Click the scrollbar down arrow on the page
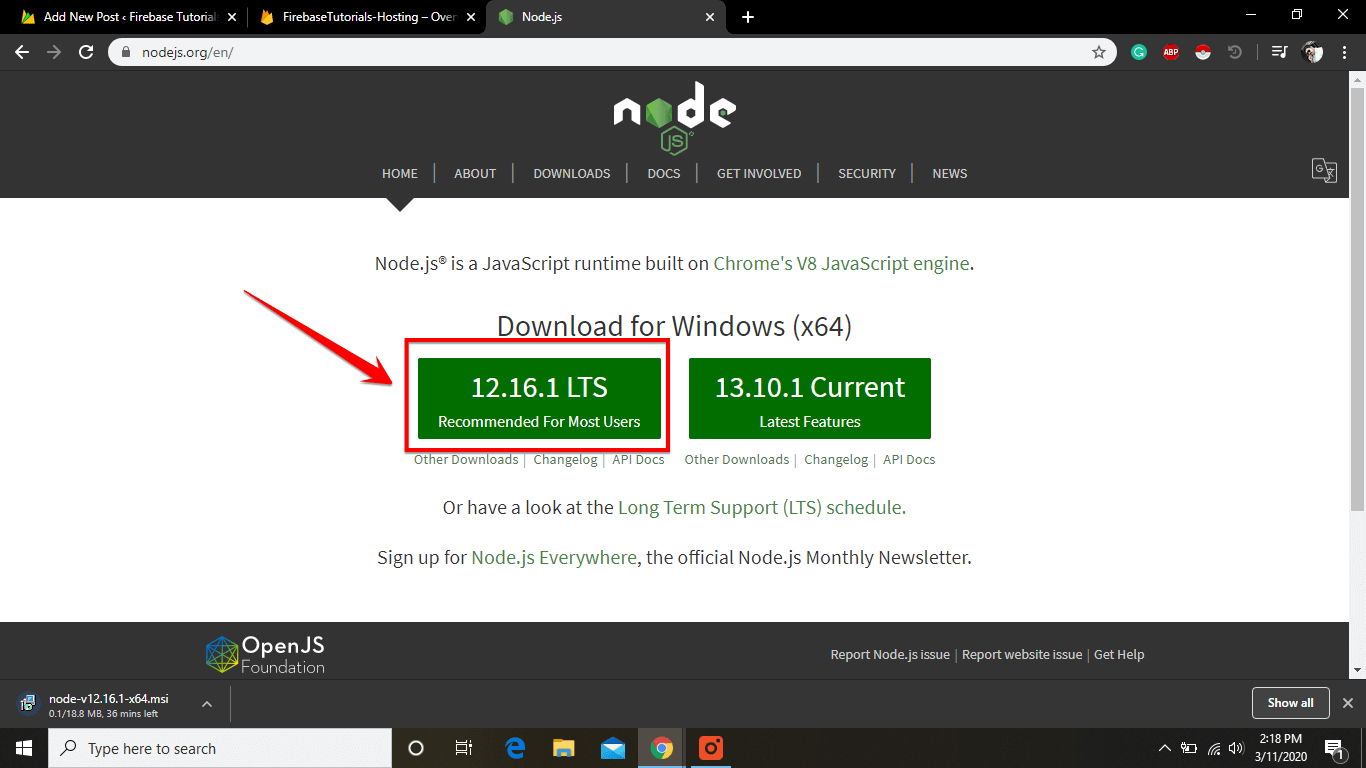 1357,671
